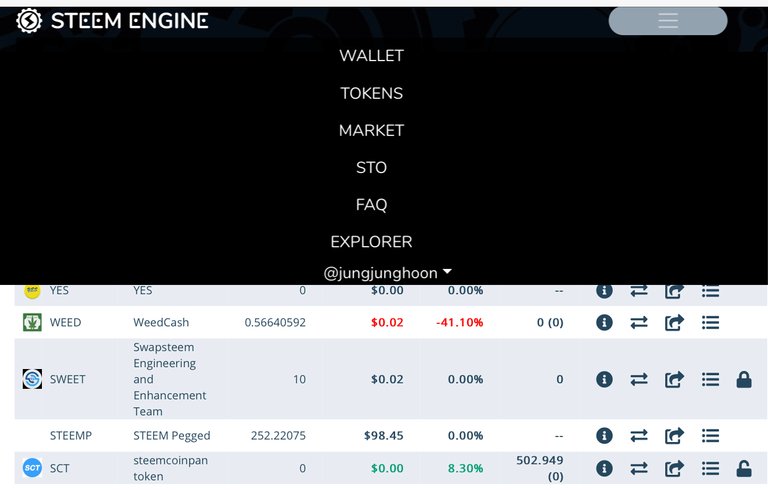This screenshot has height=490, width=768.
Task: Trade WEED with the exchange arrows icon
Action: click(x=639, y=322)
